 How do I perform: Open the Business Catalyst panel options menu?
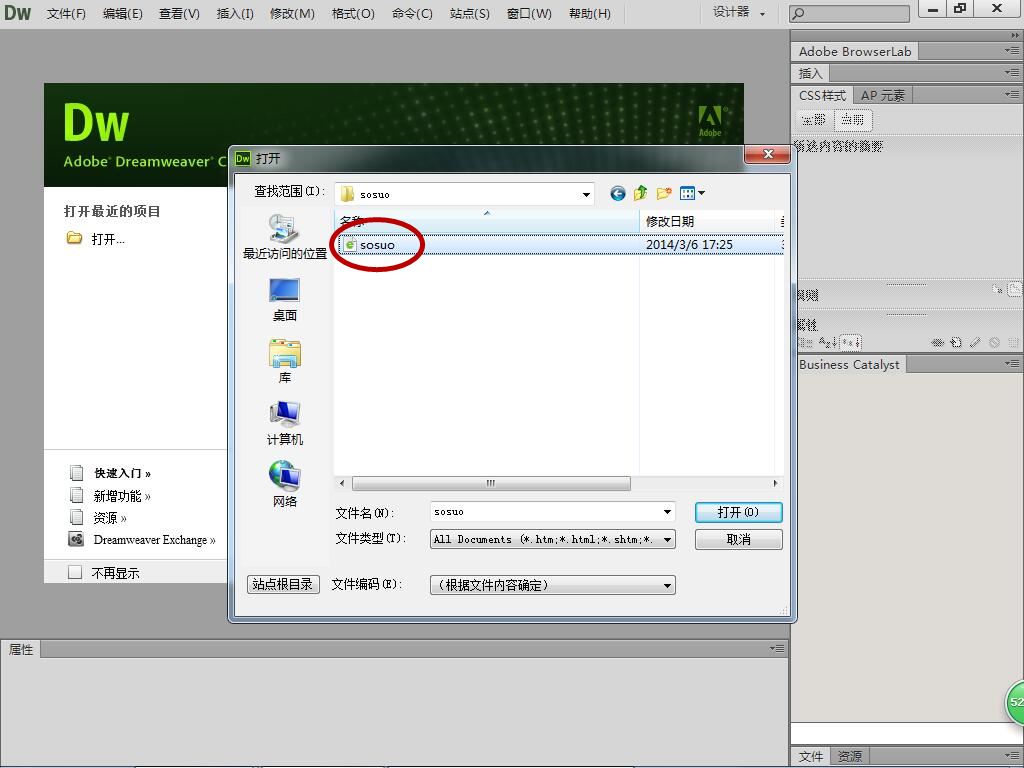point(1012,363)
